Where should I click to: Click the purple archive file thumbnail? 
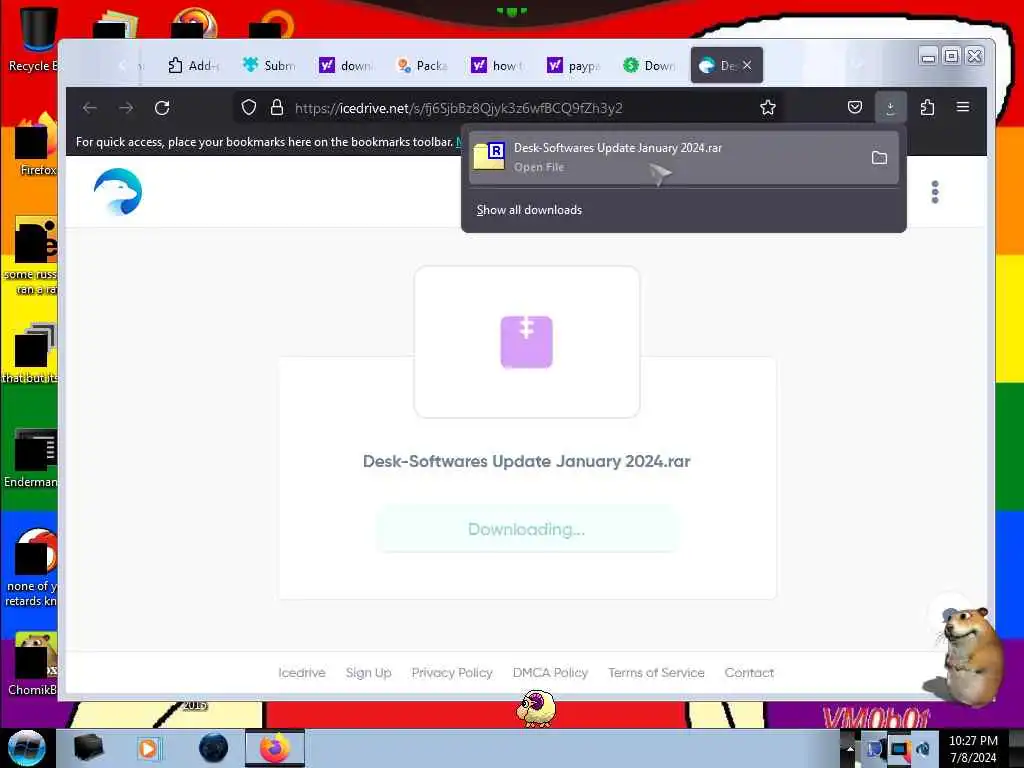coord(526,342)
